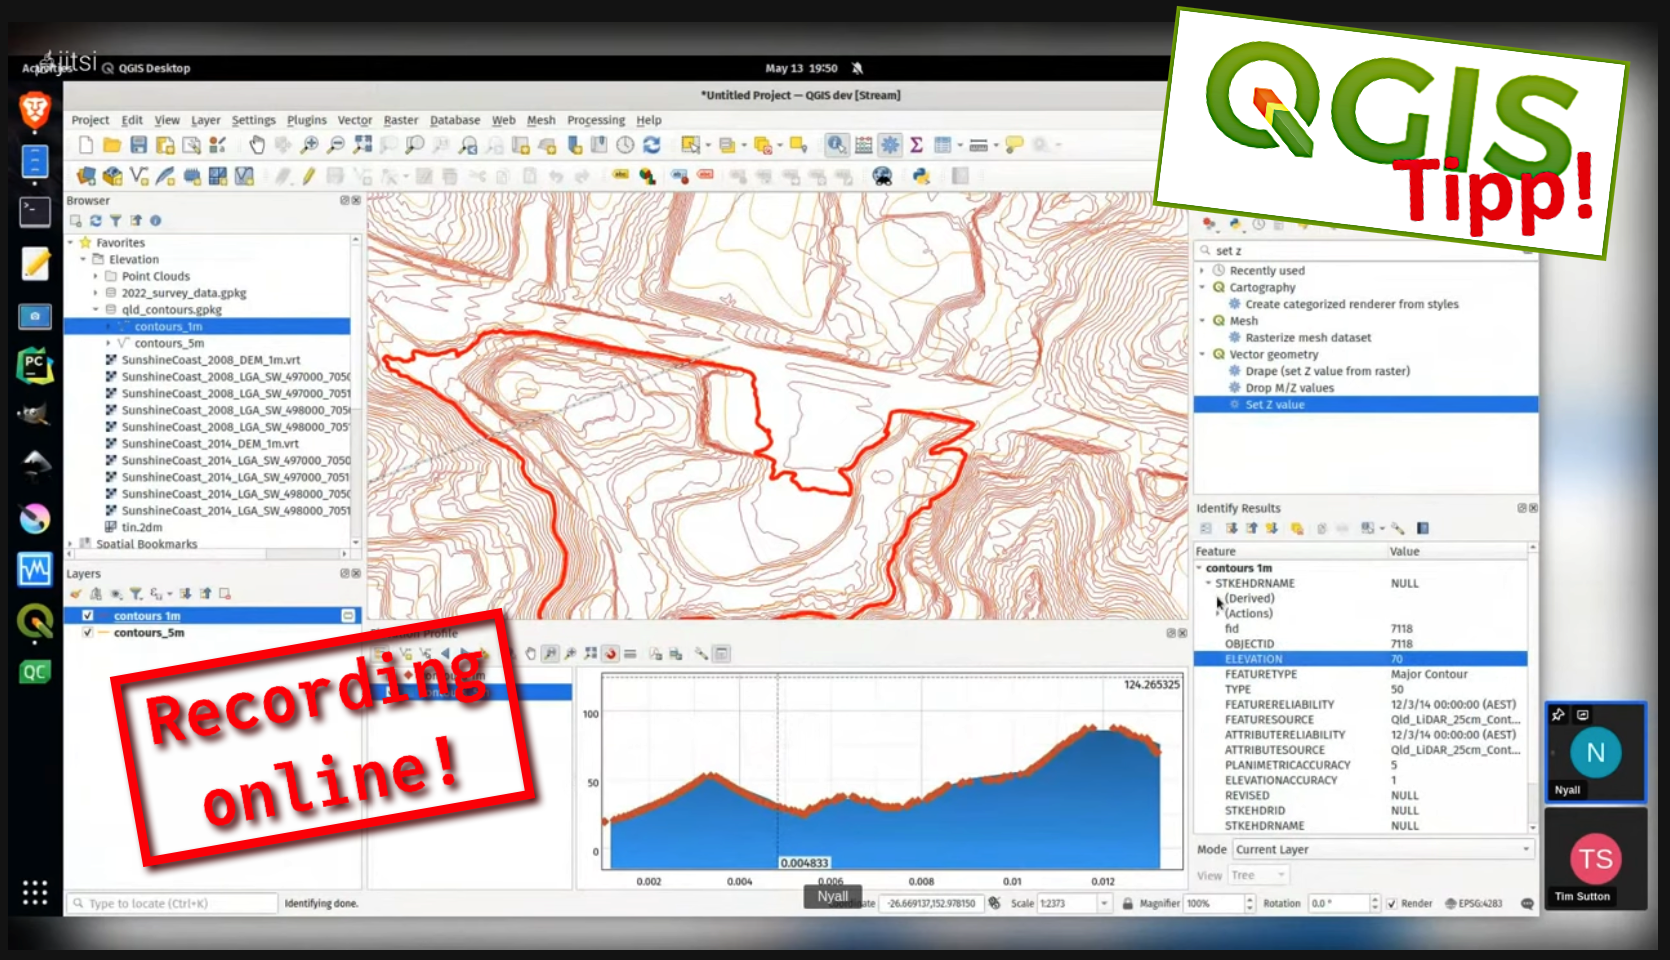1670x960 pixels.
Task: Open the Mode Current Layer dropdown
Action: click(x=1382, y=849)
